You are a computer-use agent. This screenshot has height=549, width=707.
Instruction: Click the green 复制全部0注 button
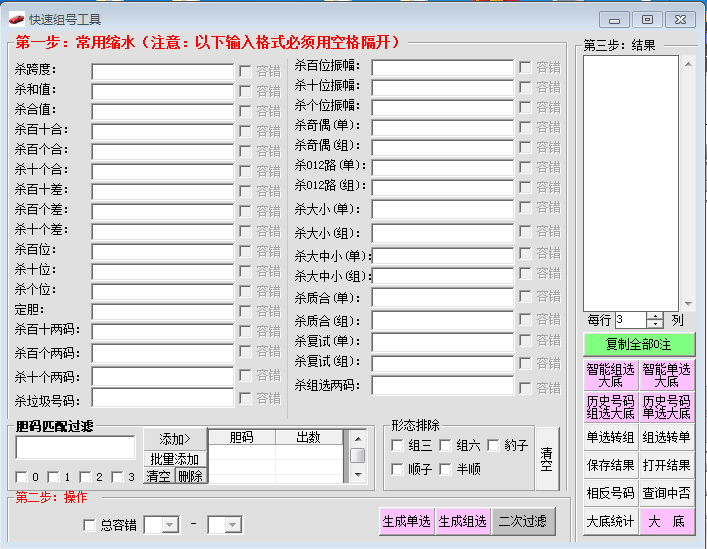pos(638,345)
